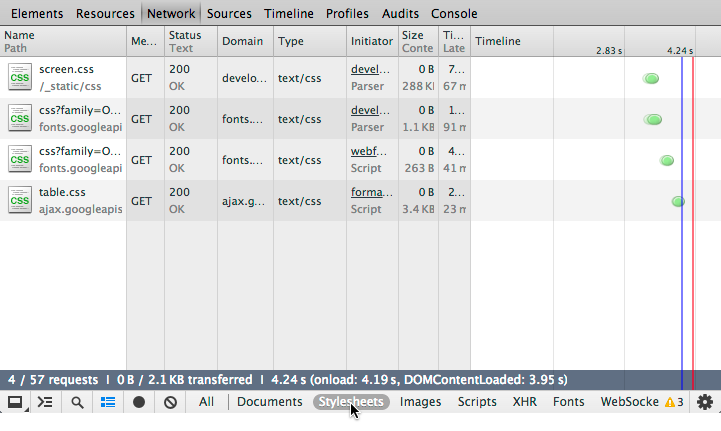
Task: Toggle the record network log button
Action: (139, 402)
